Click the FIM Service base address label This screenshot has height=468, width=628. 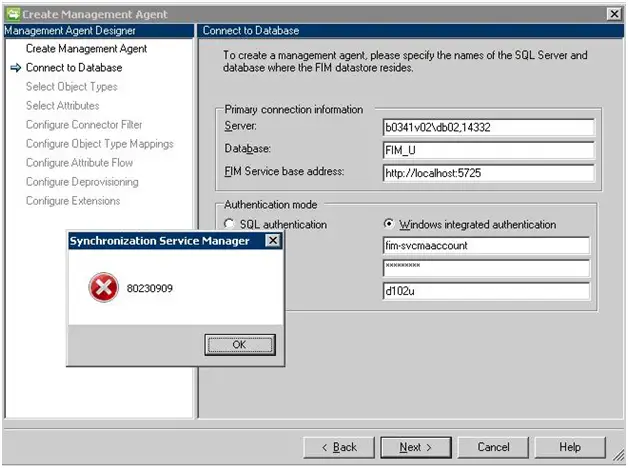pos(284,171)
